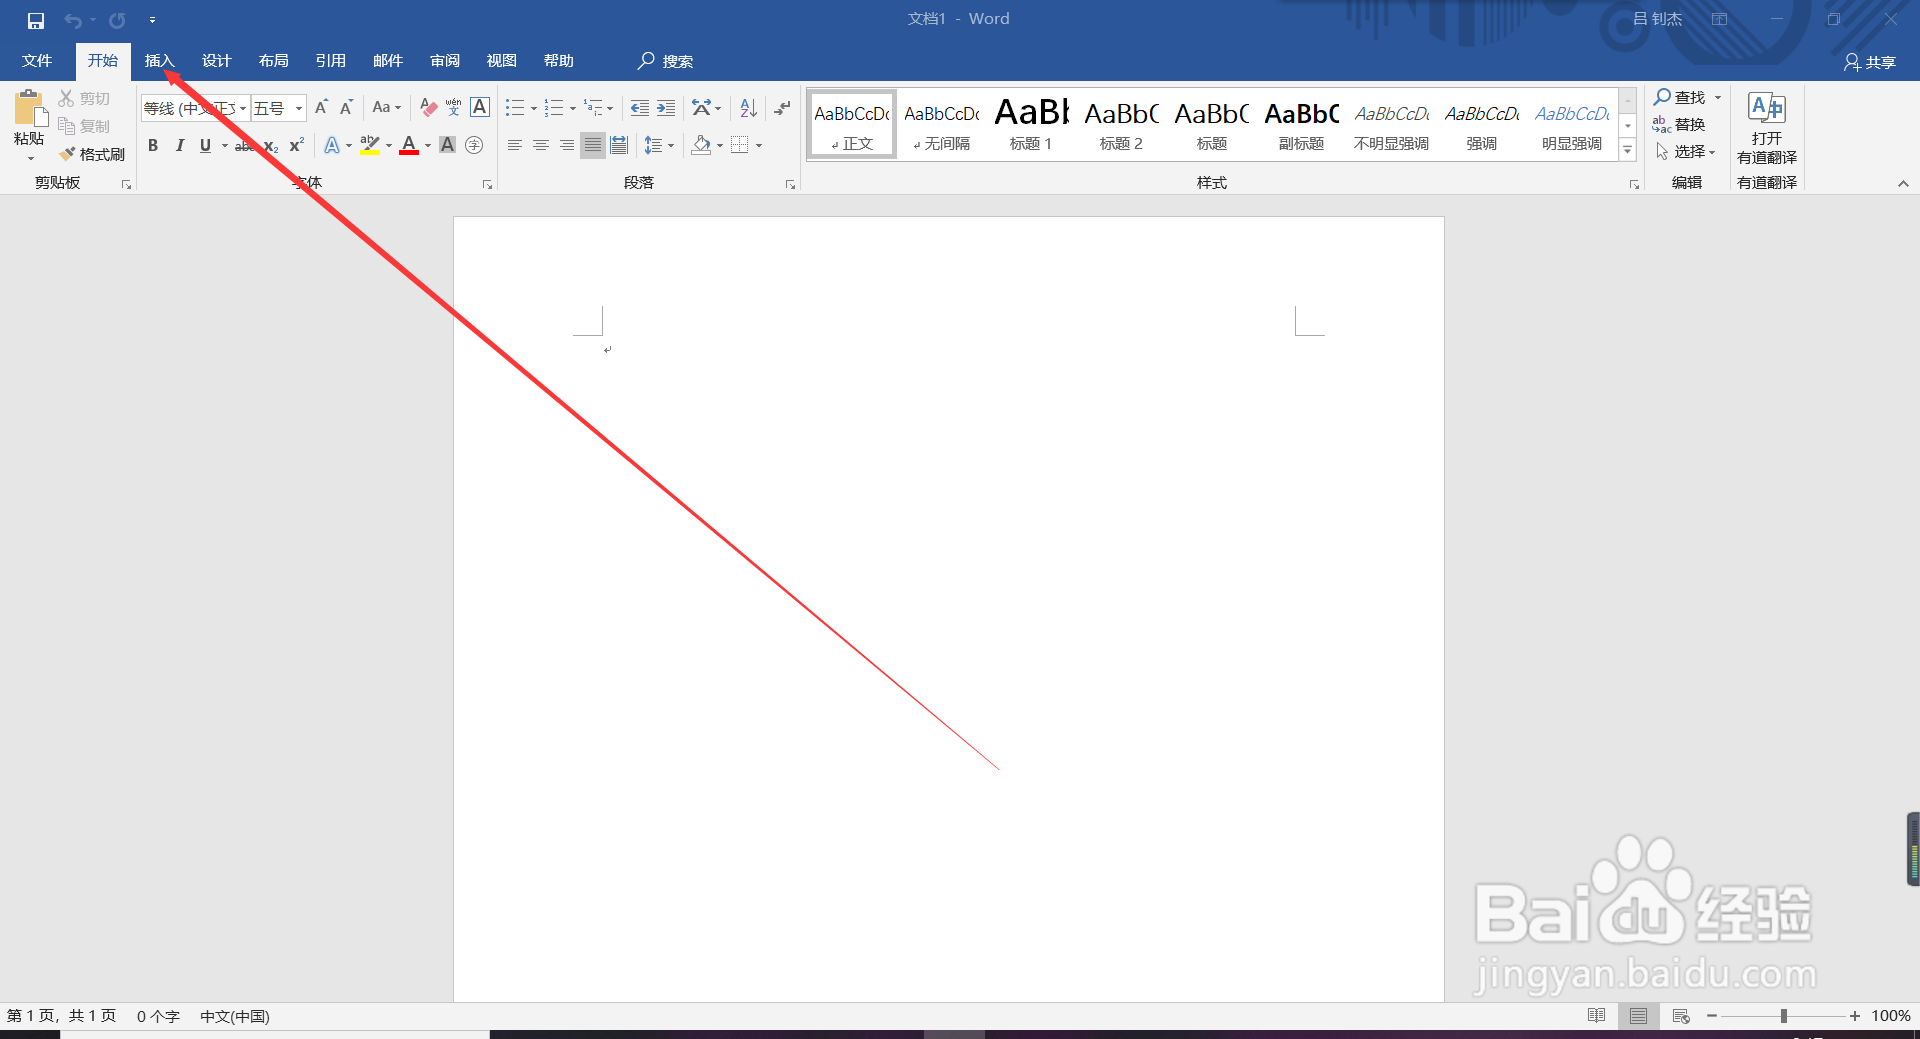The image size is (1920, 1039).
Task: Switch to References (引用) tab
Action: click(x=330, y=61)
